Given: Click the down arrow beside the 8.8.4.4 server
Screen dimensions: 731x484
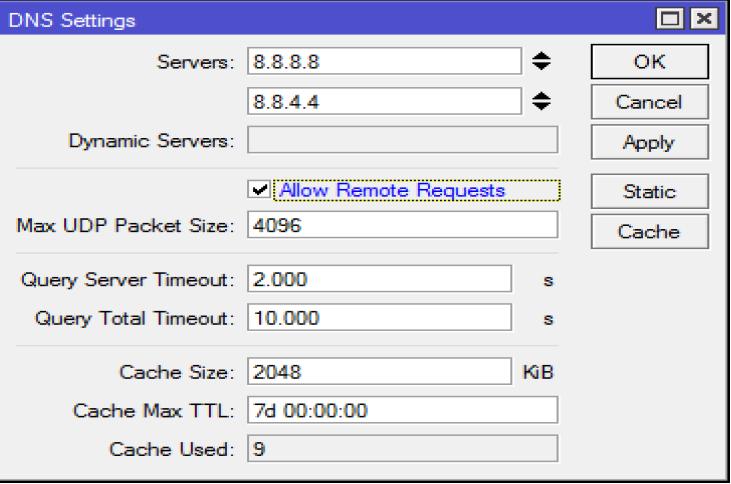Looking at the screenshot, I should (x=542, y=107).
